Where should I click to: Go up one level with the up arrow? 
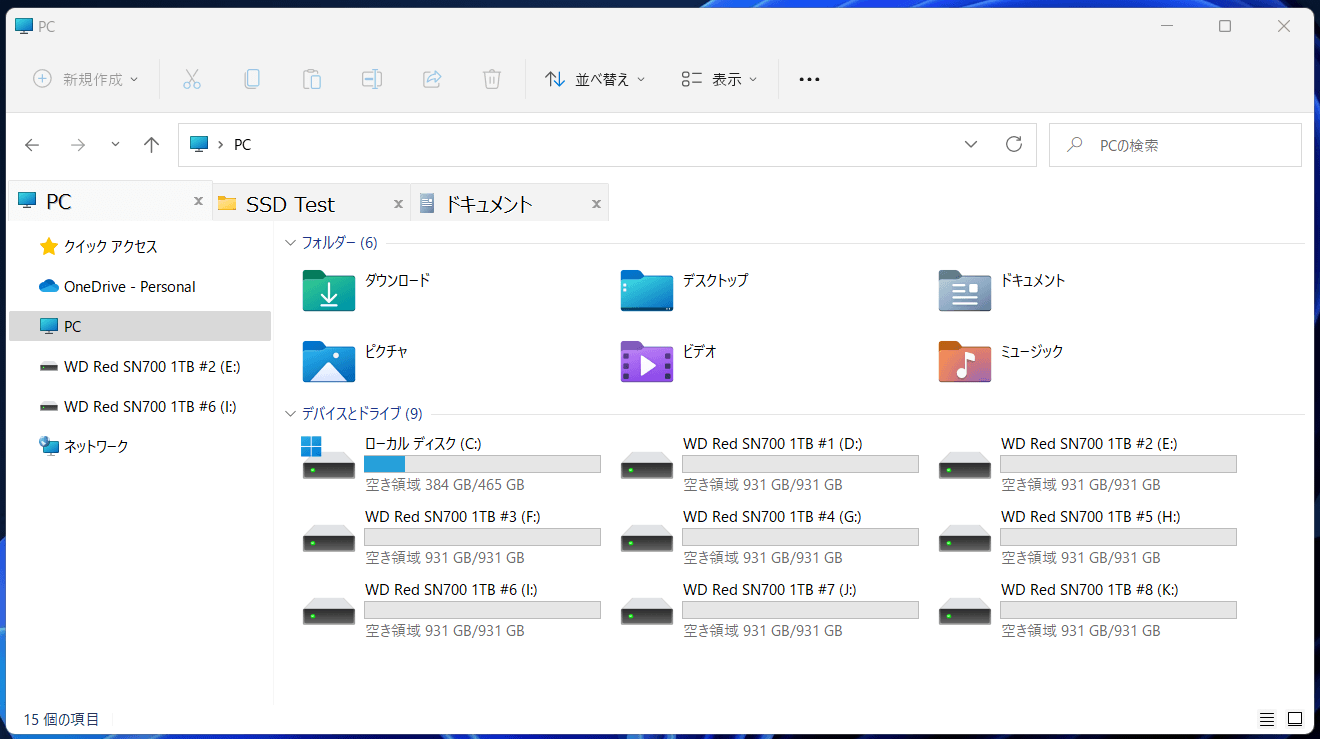coord(151,145)
